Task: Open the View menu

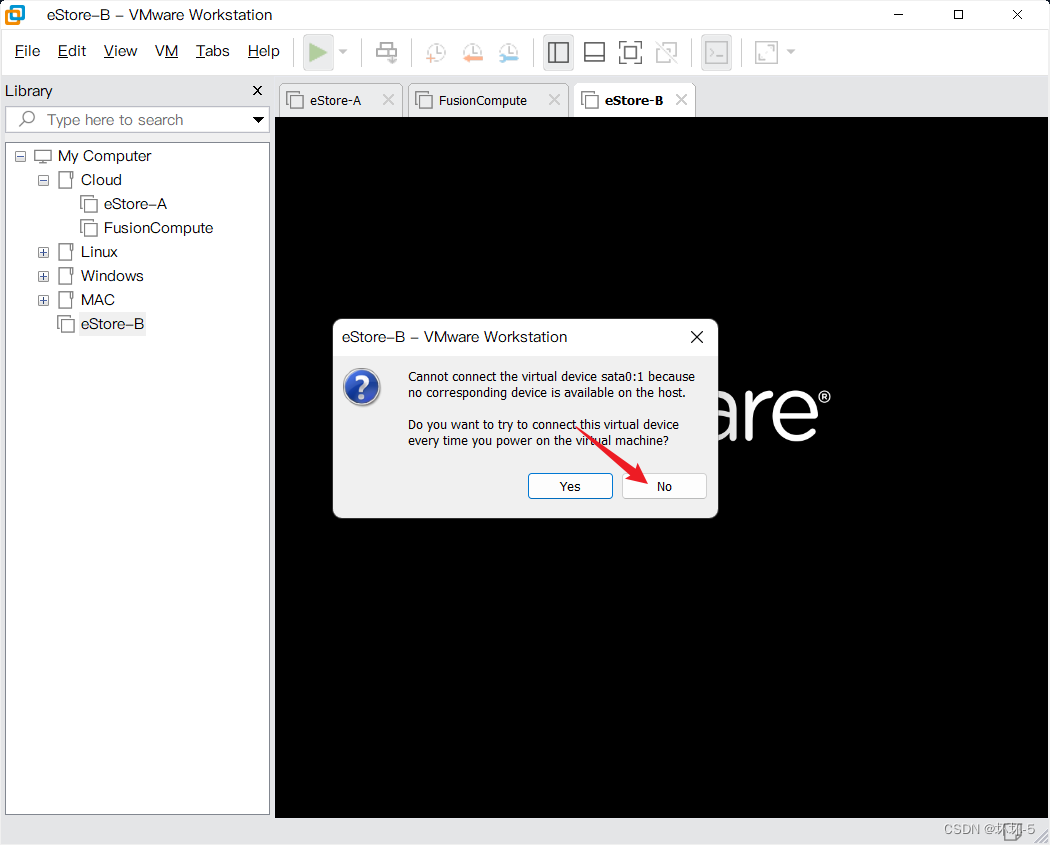Action: pos(121,51)
